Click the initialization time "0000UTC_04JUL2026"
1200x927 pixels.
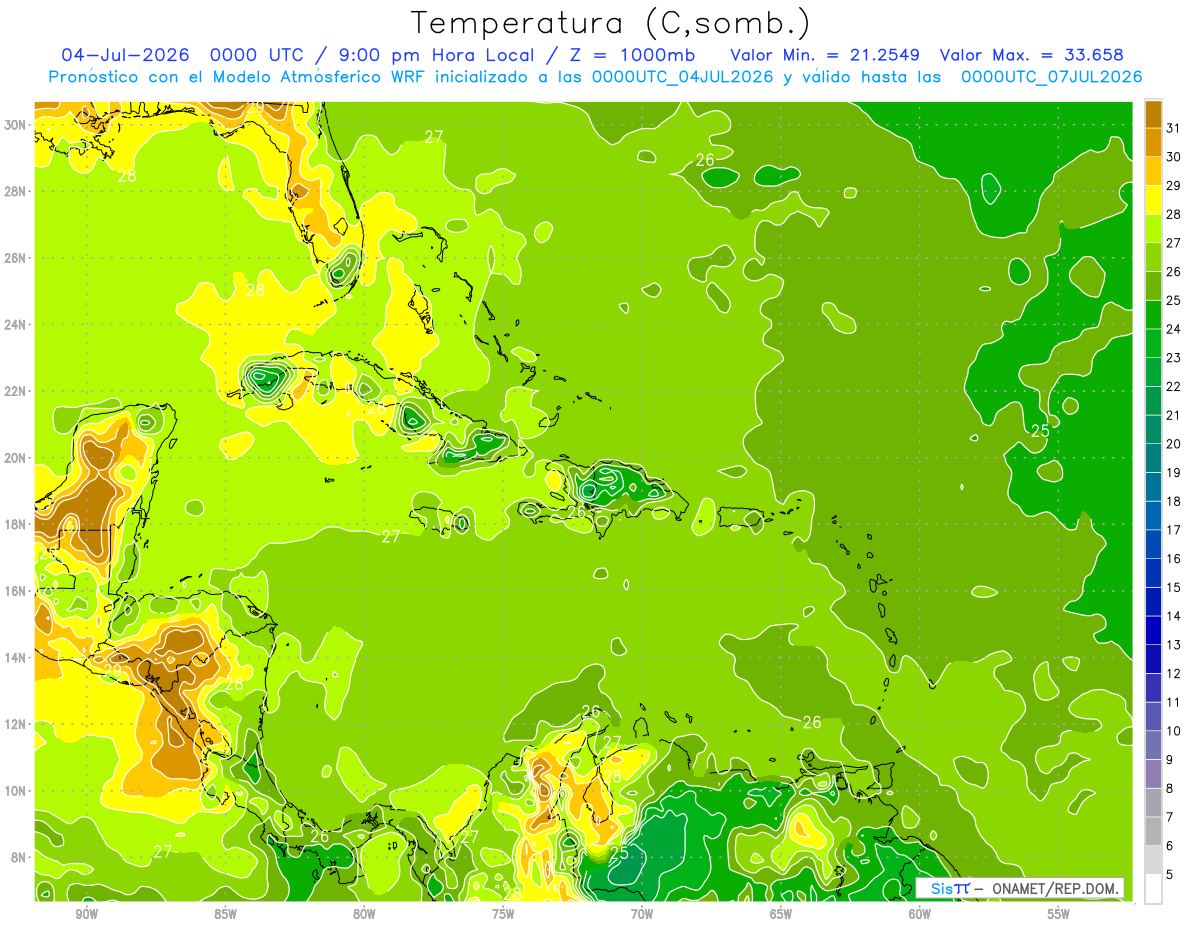pos(683,77)
